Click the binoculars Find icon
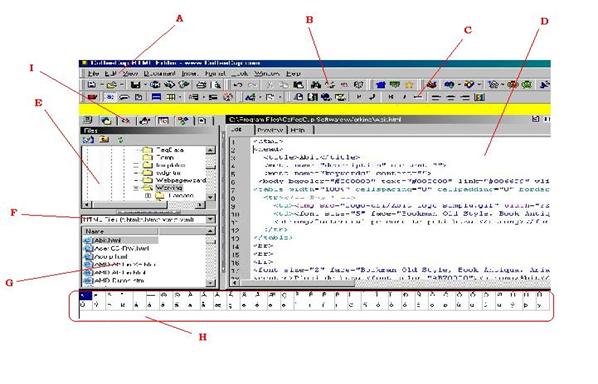The width and height of the screenshot is (598, 384). [x=316, y=85]
